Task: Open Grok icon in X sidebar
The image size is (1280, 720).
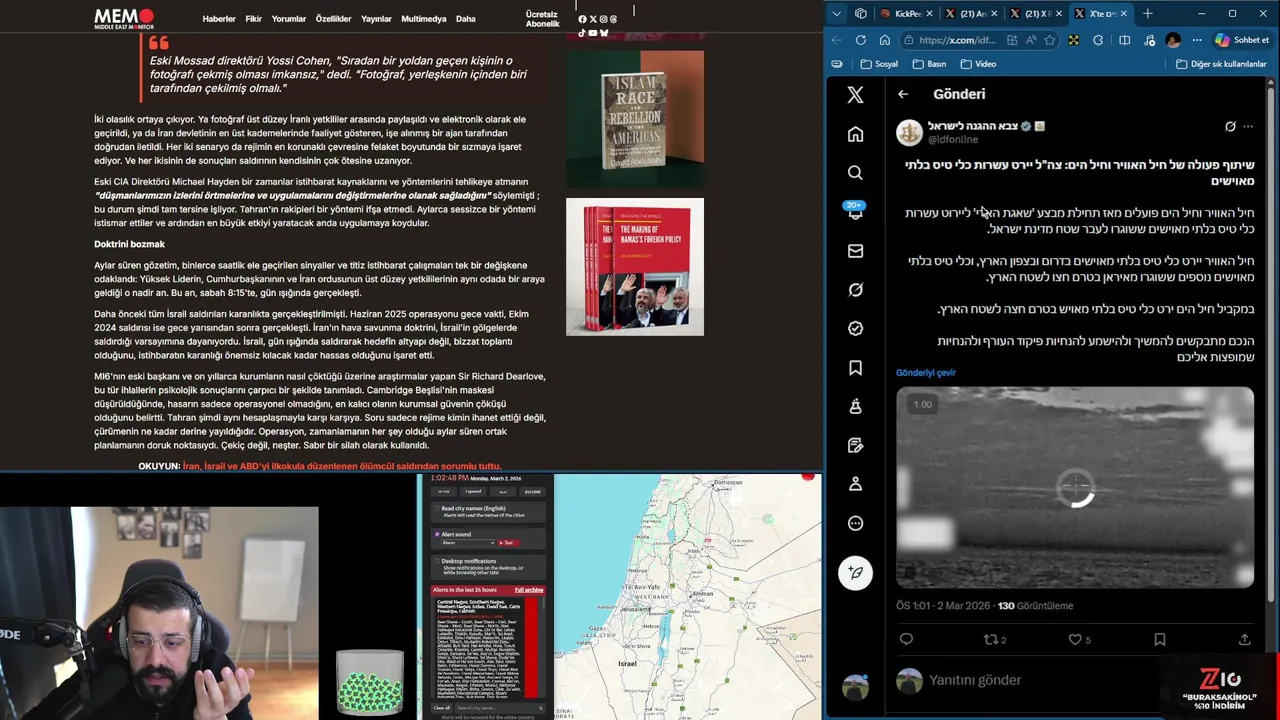Action: tap(855, 290)
